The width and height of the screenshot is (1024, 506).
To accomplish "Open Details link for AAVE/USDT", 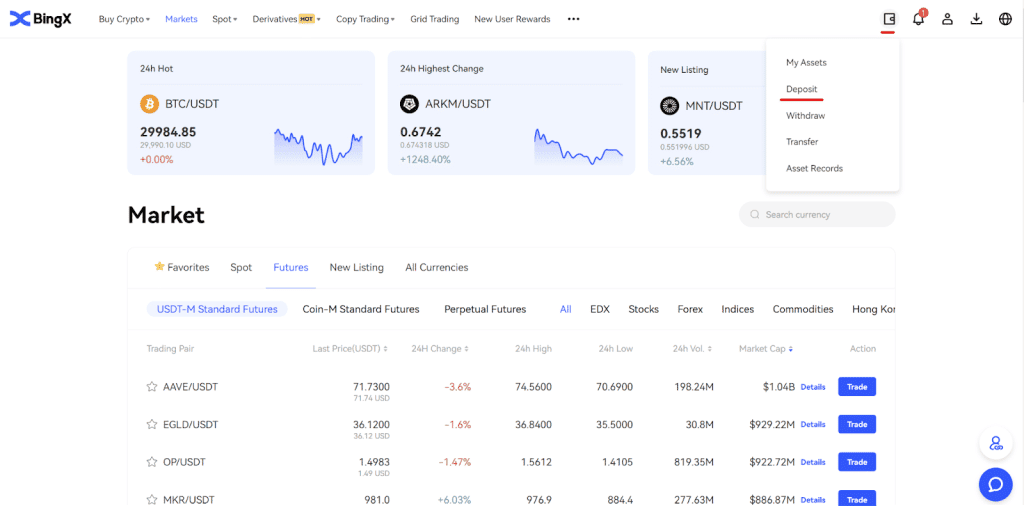I will pyautogui.click(x=813, y=387).
